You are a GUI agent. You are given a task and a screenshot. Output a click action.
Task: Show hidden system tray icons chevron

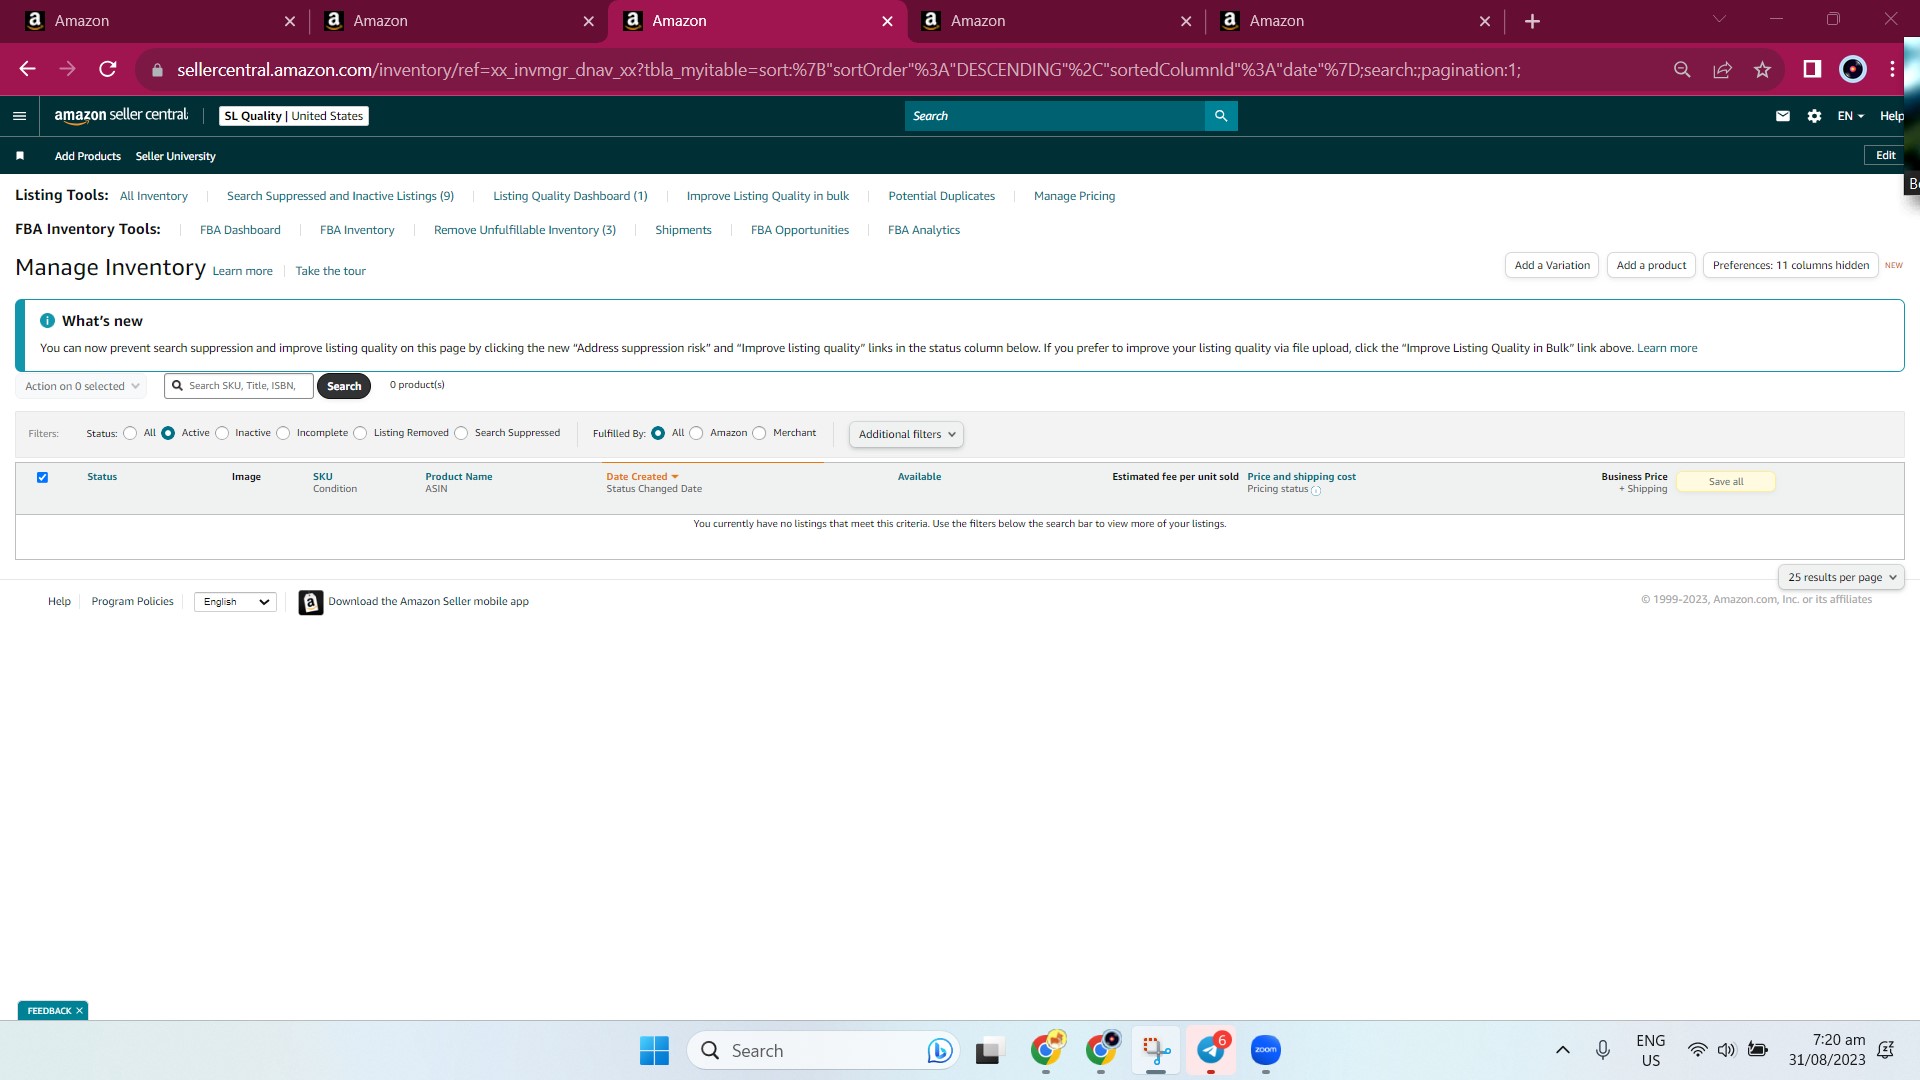[x=1563, y=1050]
